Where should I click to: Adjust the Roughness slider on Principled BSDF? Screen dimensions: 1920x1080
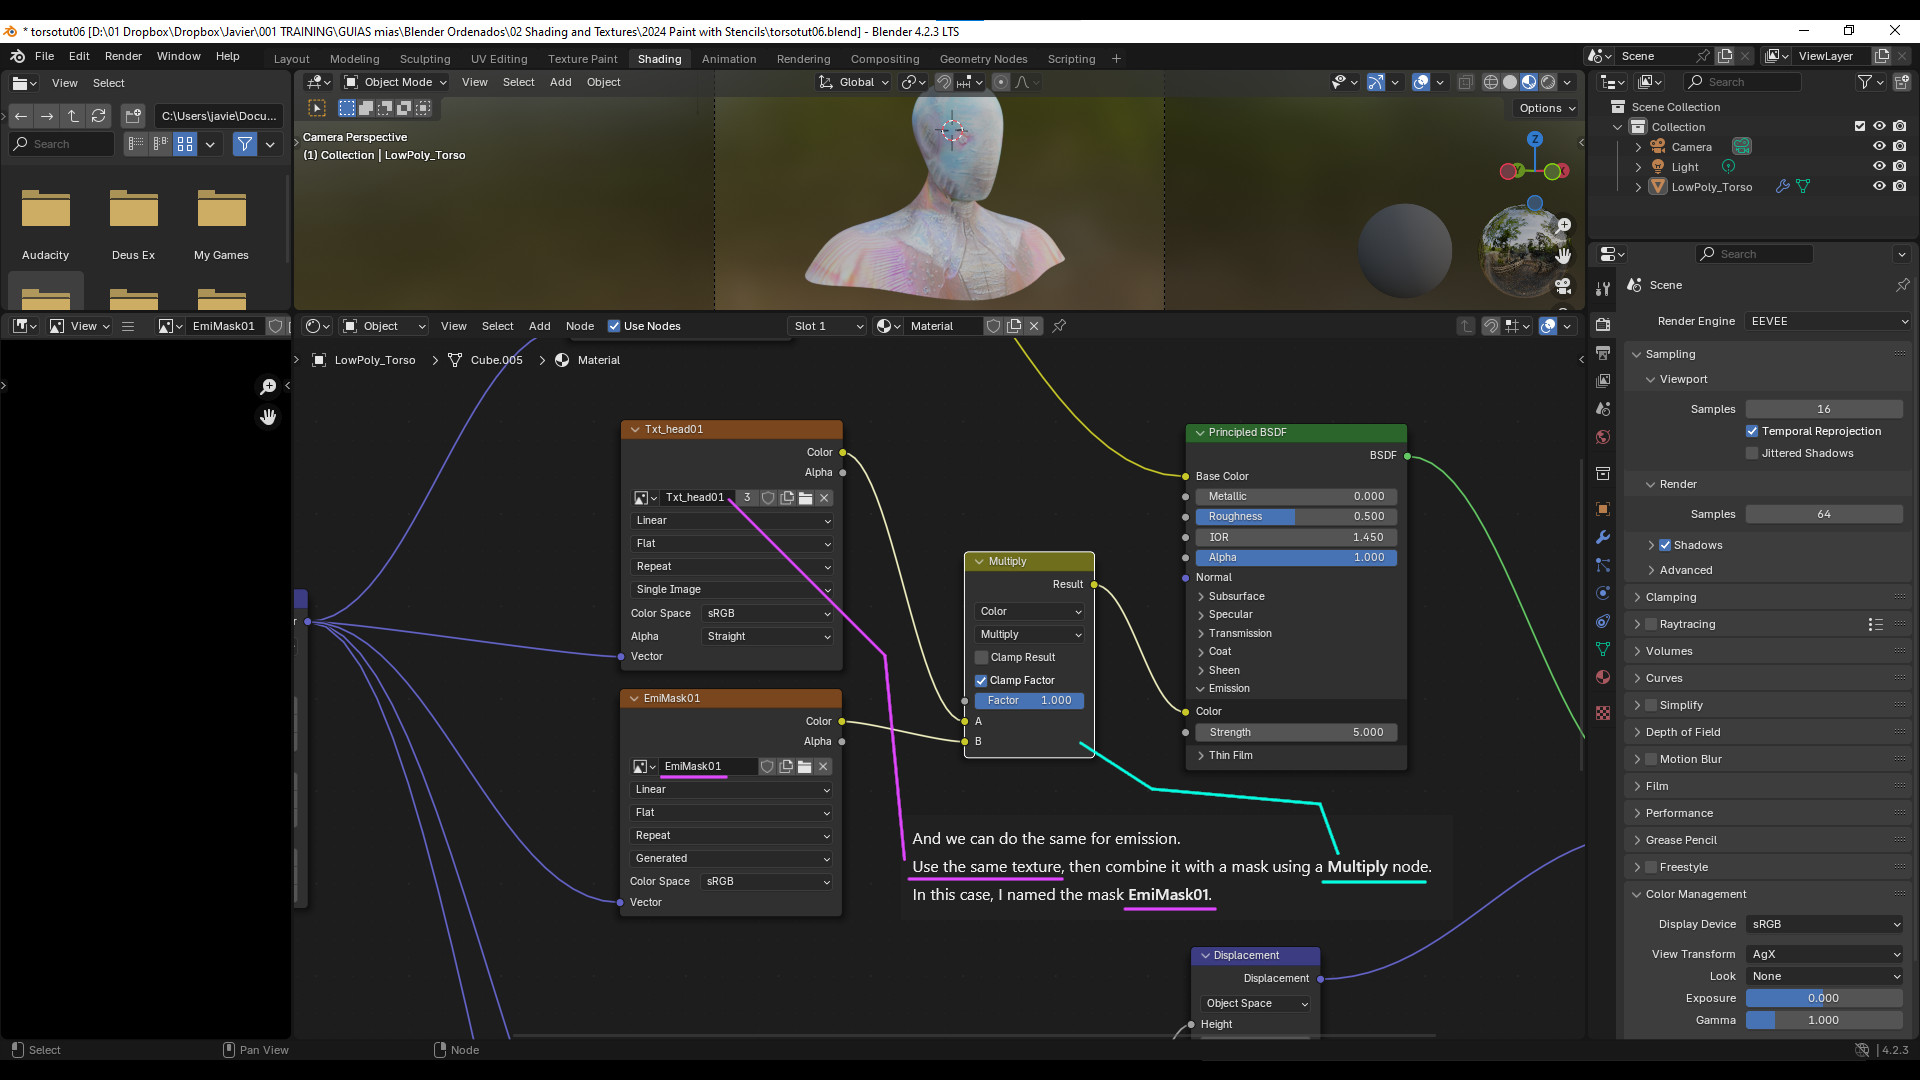(x=1296, y=517)
